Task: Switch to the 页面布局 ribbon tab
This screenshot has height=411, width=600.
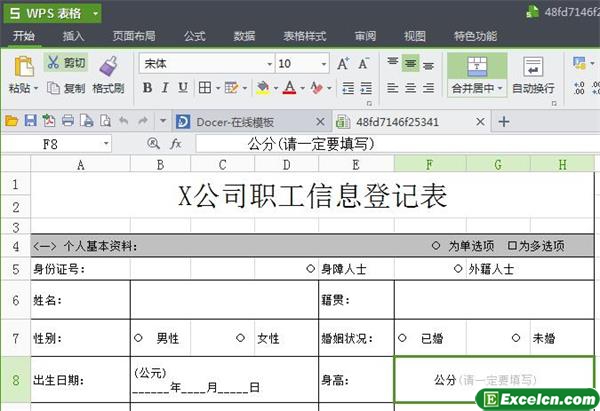Action: pyautogui.click(x=134, y=36)
